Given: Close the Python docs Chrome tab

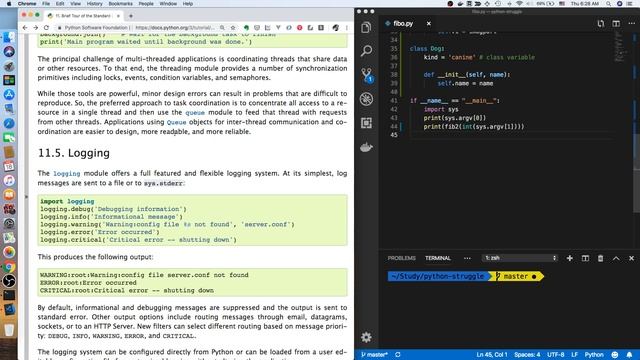Looking at the screenshot, I should click(118, 16).
